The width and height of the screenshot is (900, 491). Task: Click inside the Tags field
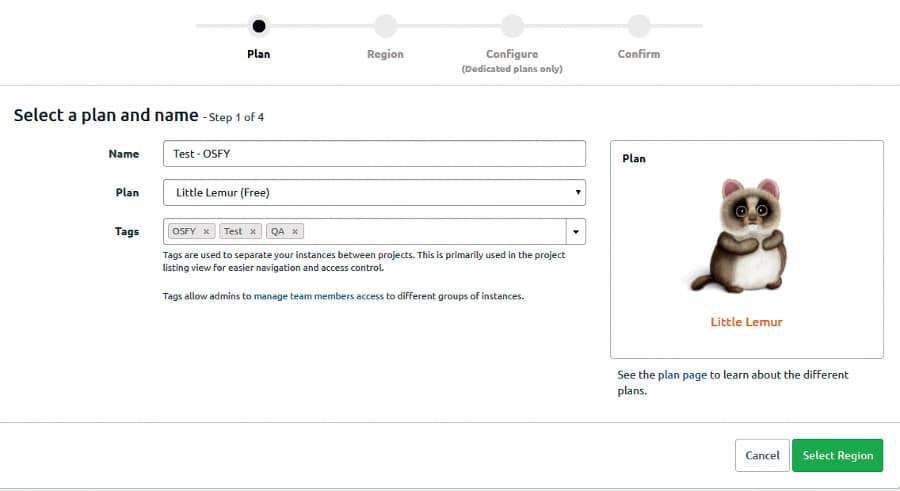(x=430, y=232)
